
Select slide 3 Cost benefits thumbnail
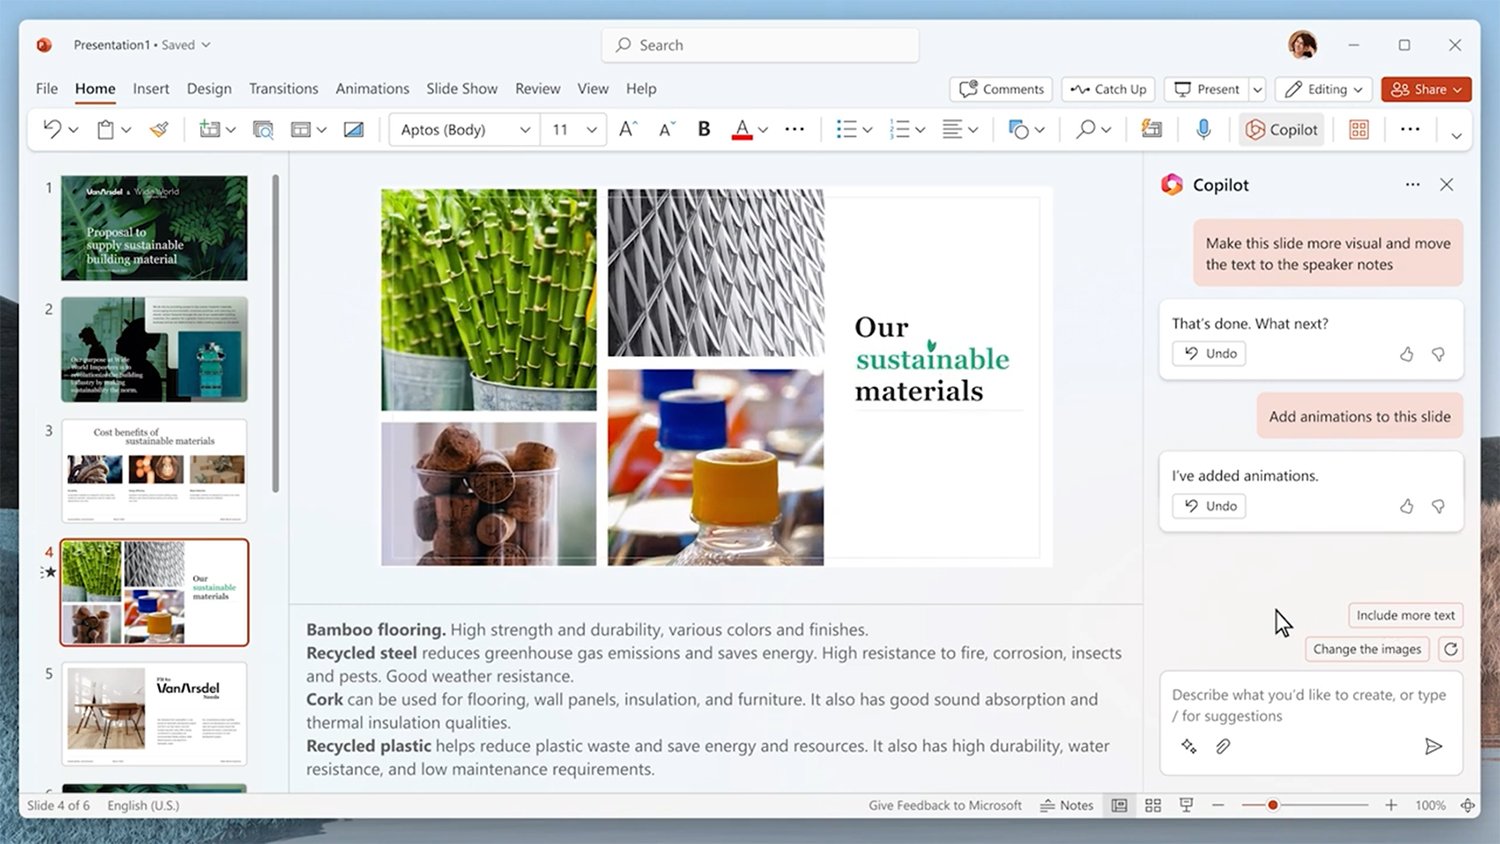pos(154,470)
